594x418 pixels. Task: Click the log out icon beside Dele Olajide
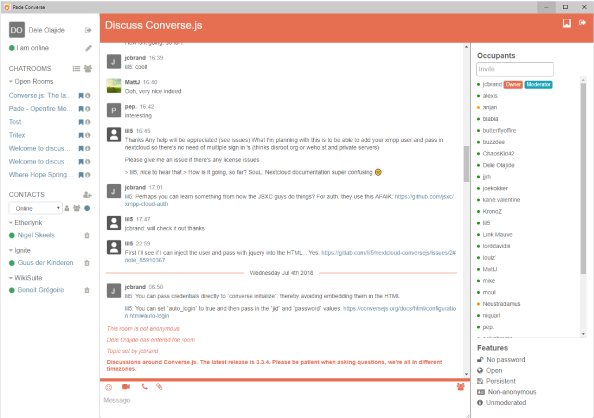tap(88, 30)
